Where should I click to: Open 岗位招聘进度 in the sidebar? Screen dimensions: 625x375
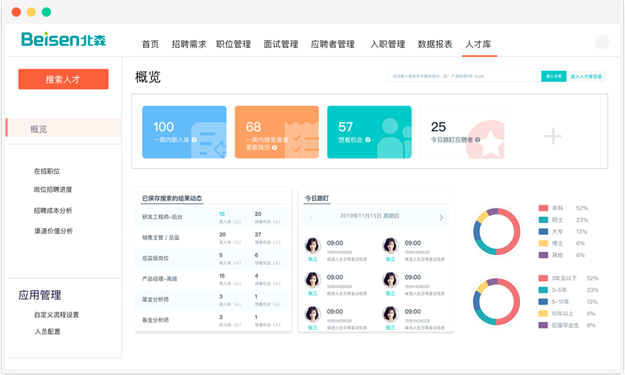[x=53, y=189]
